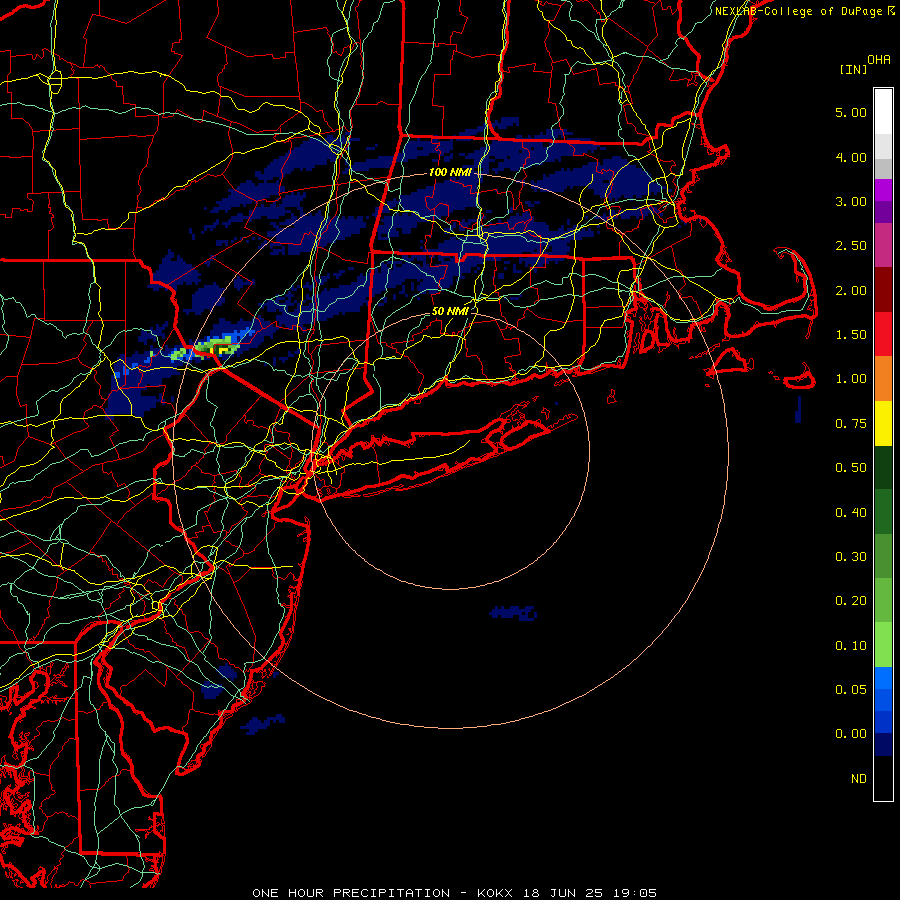Click the 2.00 legend value
900x900 pixels.
[851, 290]
